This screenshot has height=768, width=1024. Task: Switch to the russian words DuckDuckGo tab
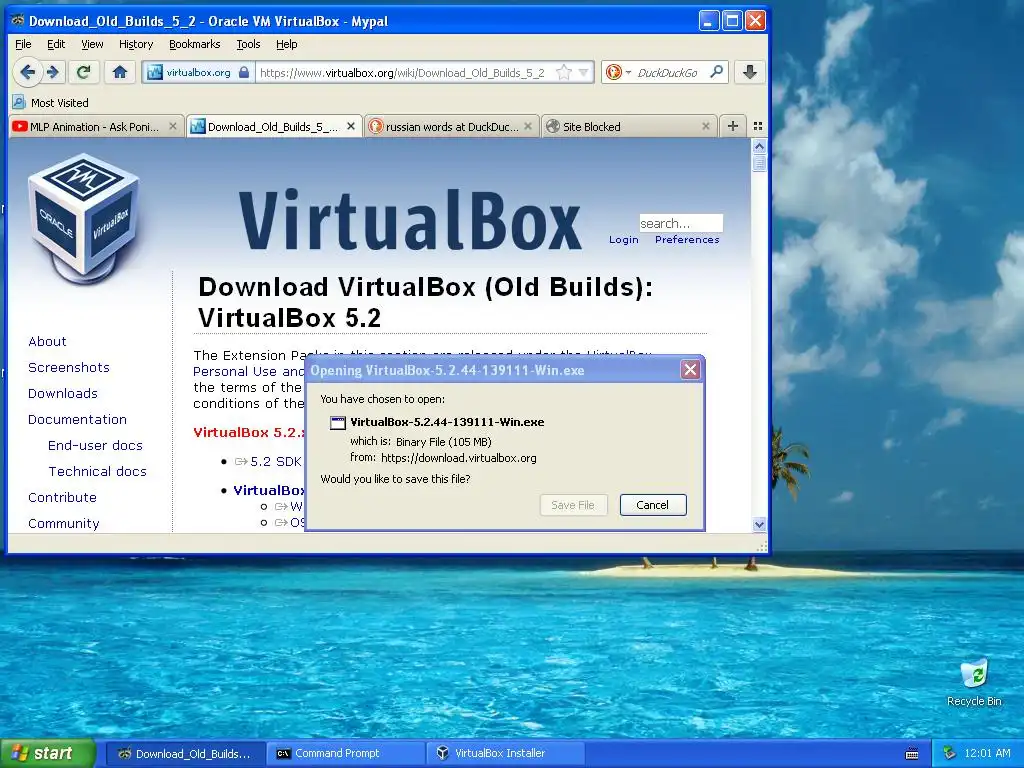tap(452, 126)
